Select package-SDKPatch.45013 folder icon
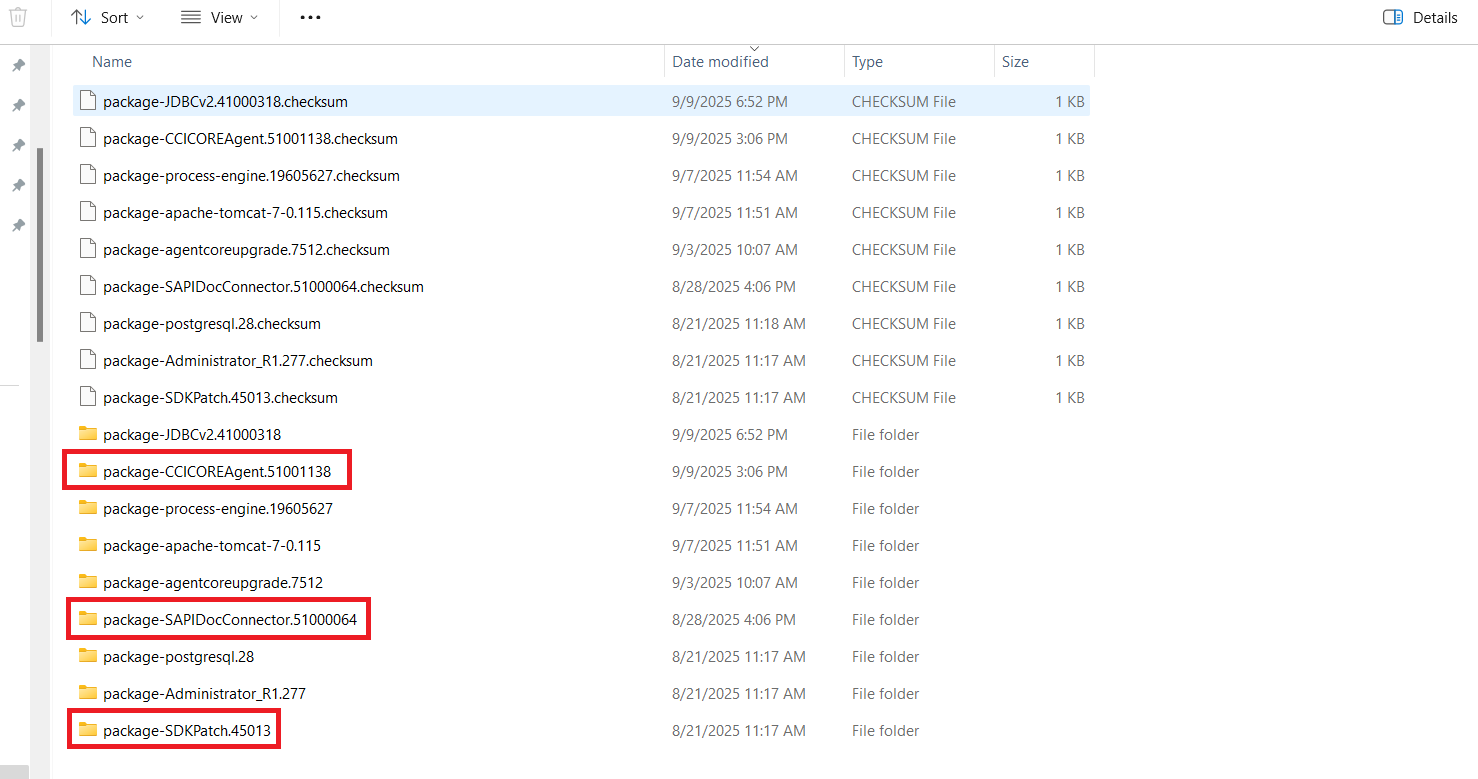1478x779 pixels. [x=88, y=730]
